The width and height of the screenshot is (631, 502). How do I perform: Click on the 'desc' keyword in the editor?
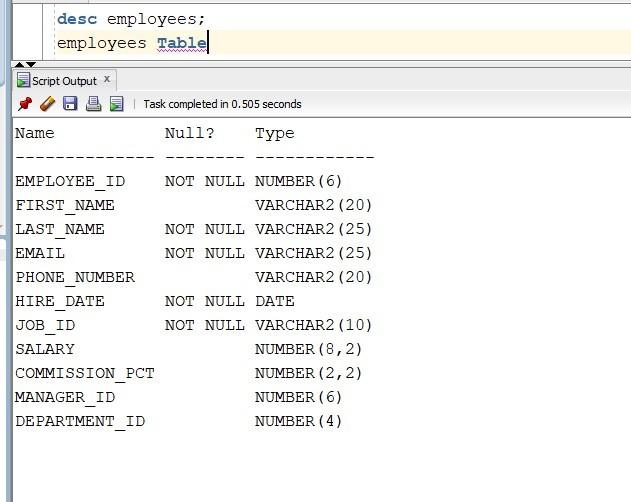pyautogui.click(x=77, y=19)
